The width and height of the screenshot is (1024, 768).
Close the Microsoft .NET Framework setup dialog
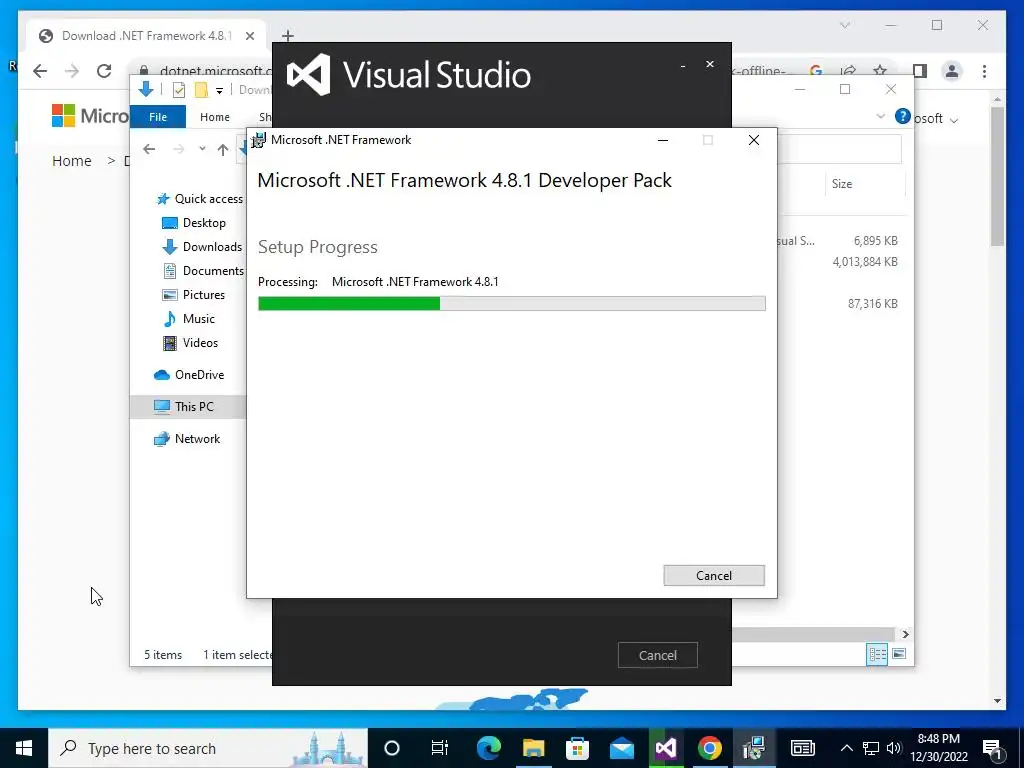pyautogui.click(x=754, y=140)
